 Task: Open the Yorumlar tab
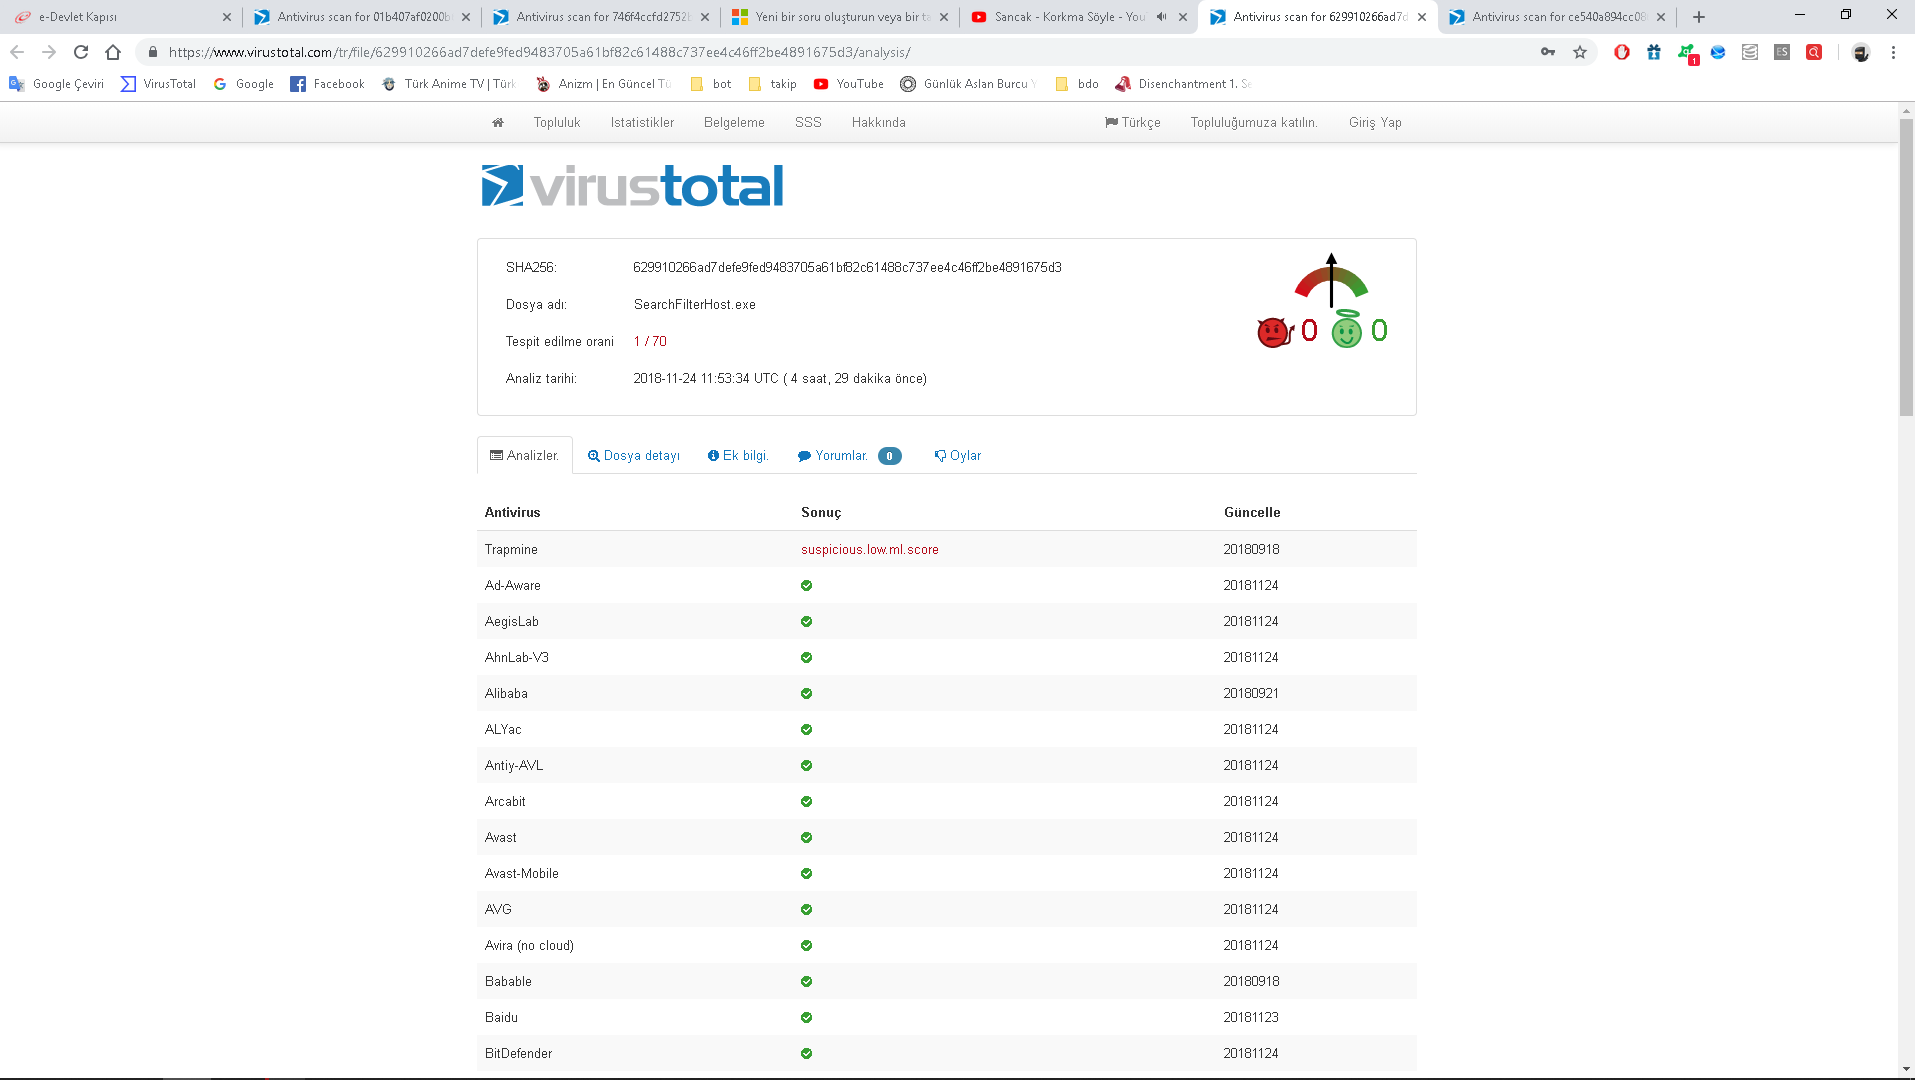tap(849, 456)
